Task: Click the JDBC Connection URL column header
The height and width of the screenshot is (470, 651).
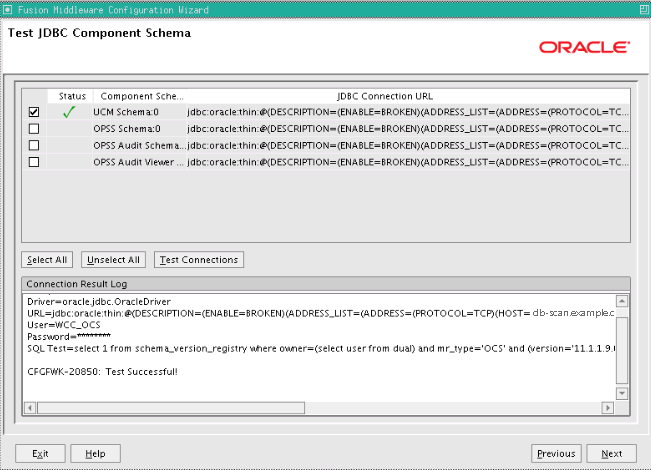Action: (385, 96)
